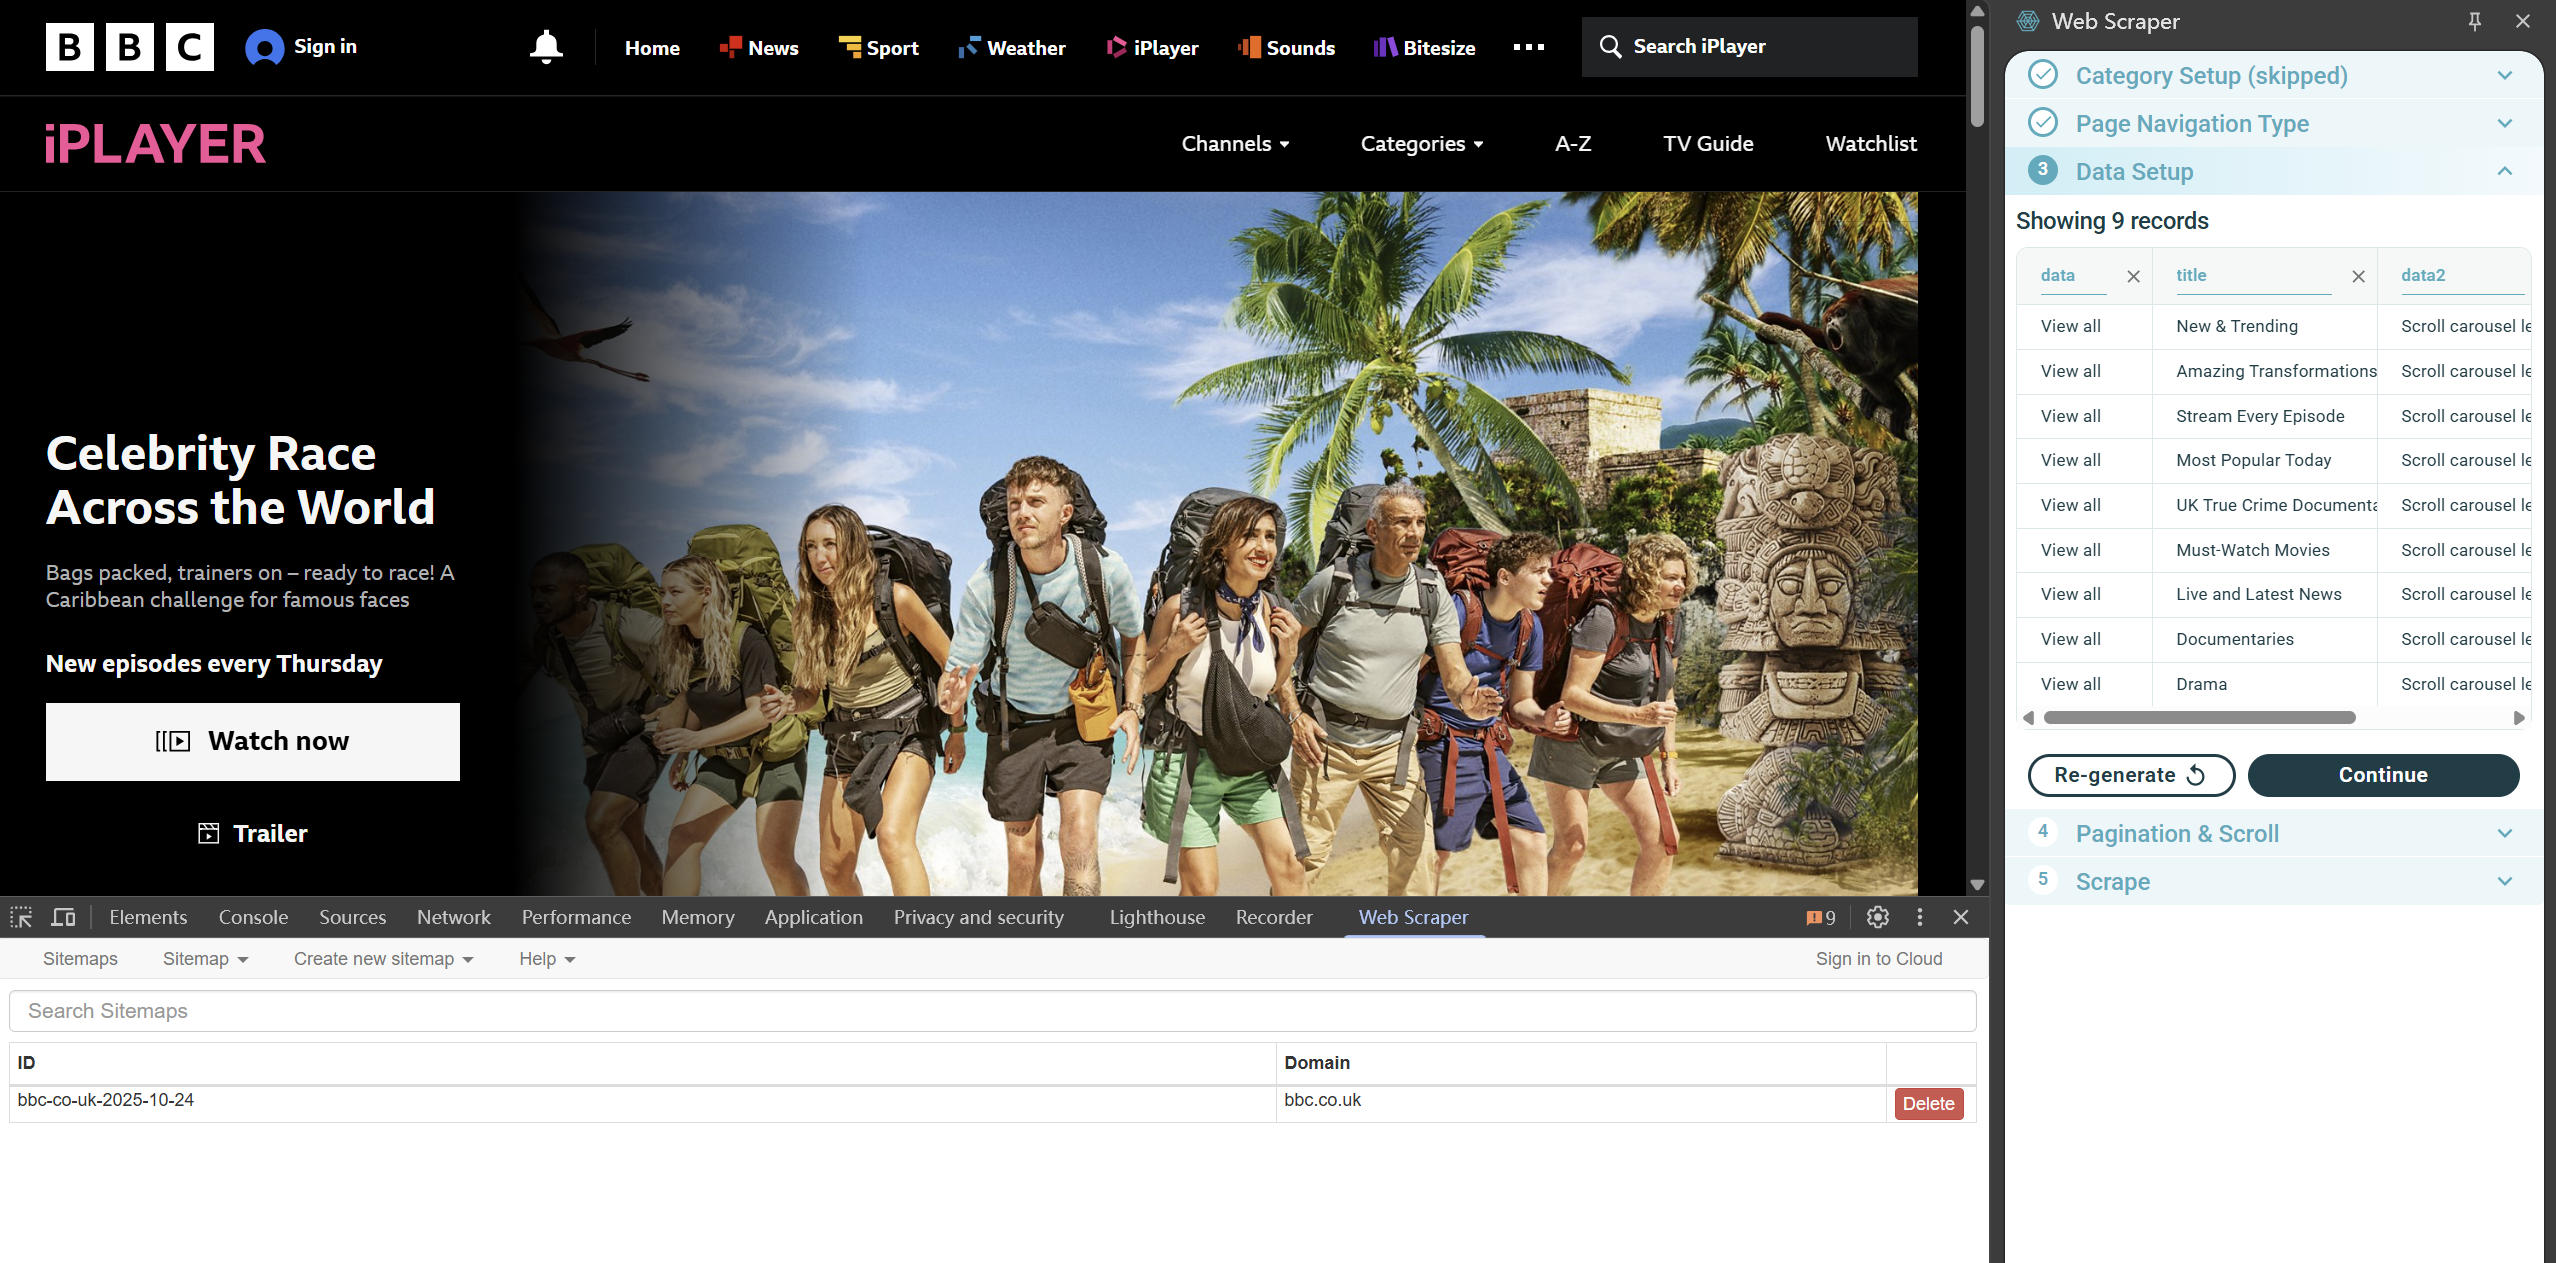Click the BBC more menu dots
2556x1263 pixels.
click(x=1528, y=47)
